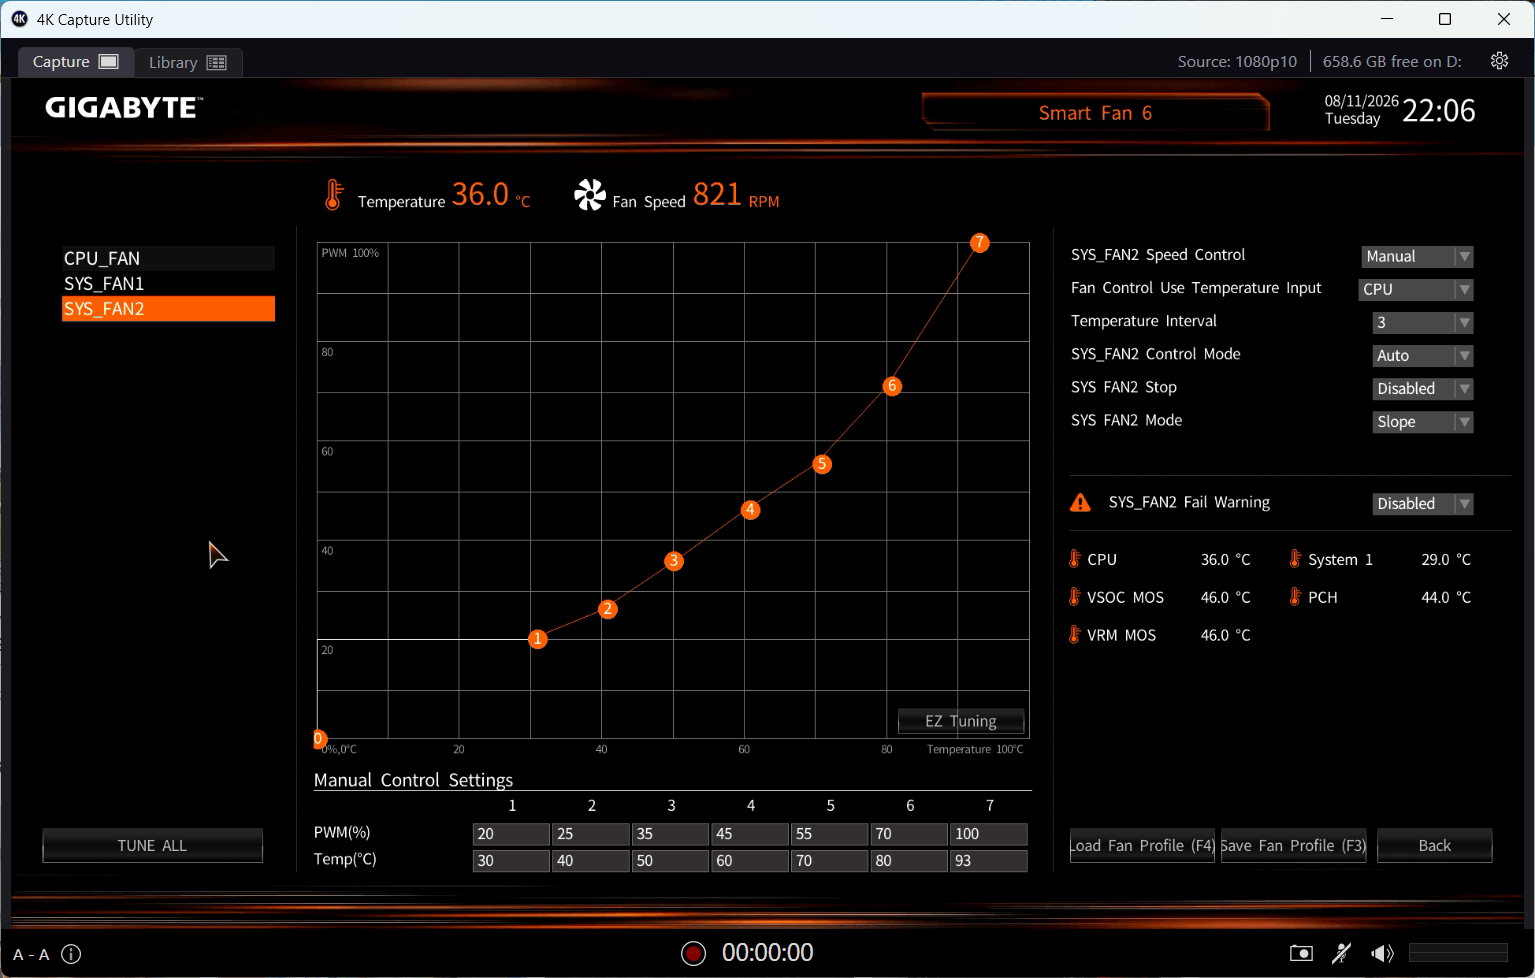The height and width of the screenshot is (978, 1535).
Task: Select curve point 7 at the graph top
Action: pos(980,243)
